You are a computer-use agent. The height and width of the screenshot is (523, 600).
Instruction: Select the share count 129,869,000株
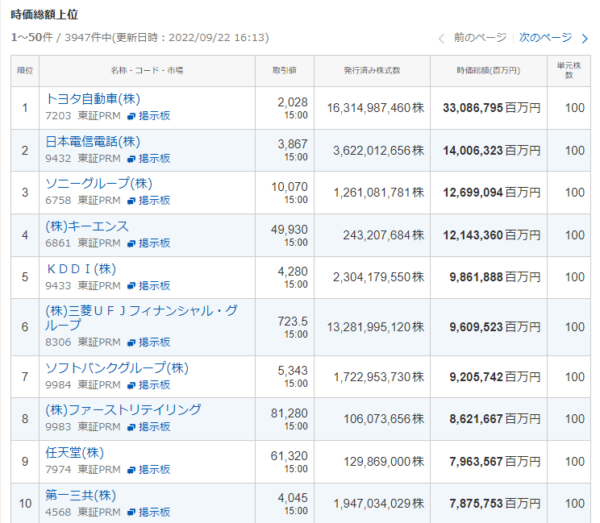coord(384,462)
